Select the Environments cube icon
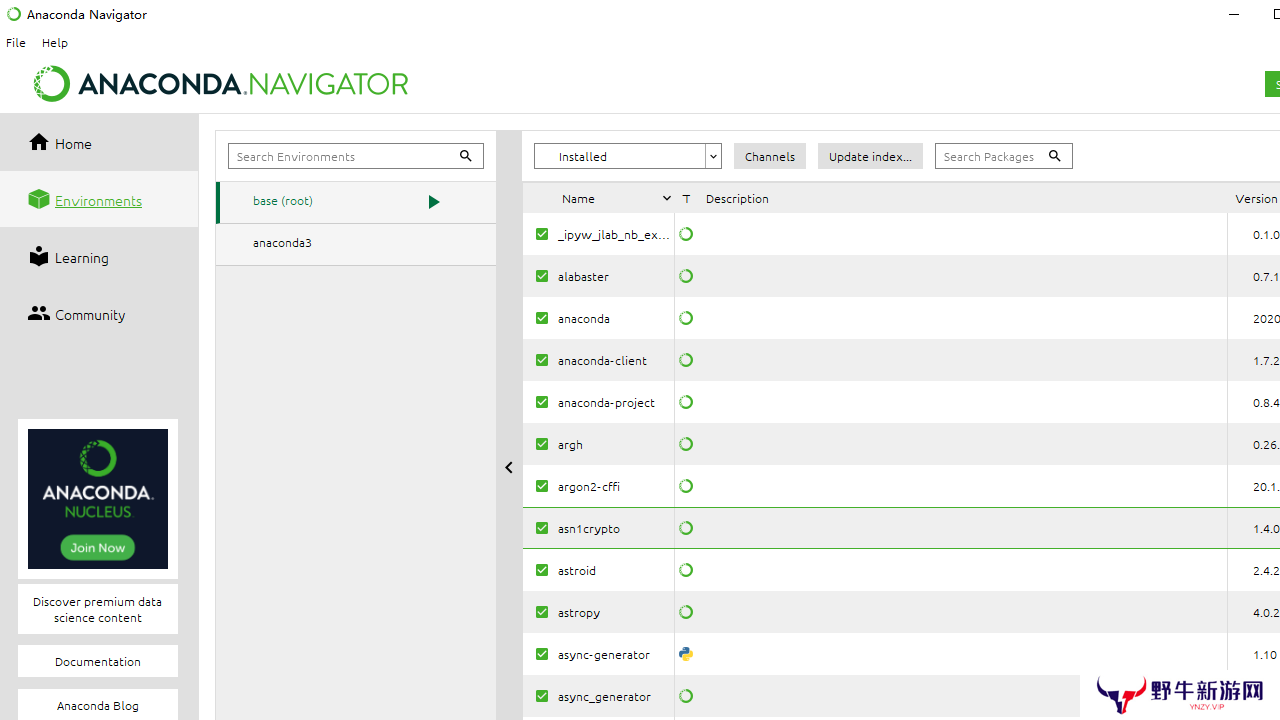Screen dimensions: 1280x720 39,199
